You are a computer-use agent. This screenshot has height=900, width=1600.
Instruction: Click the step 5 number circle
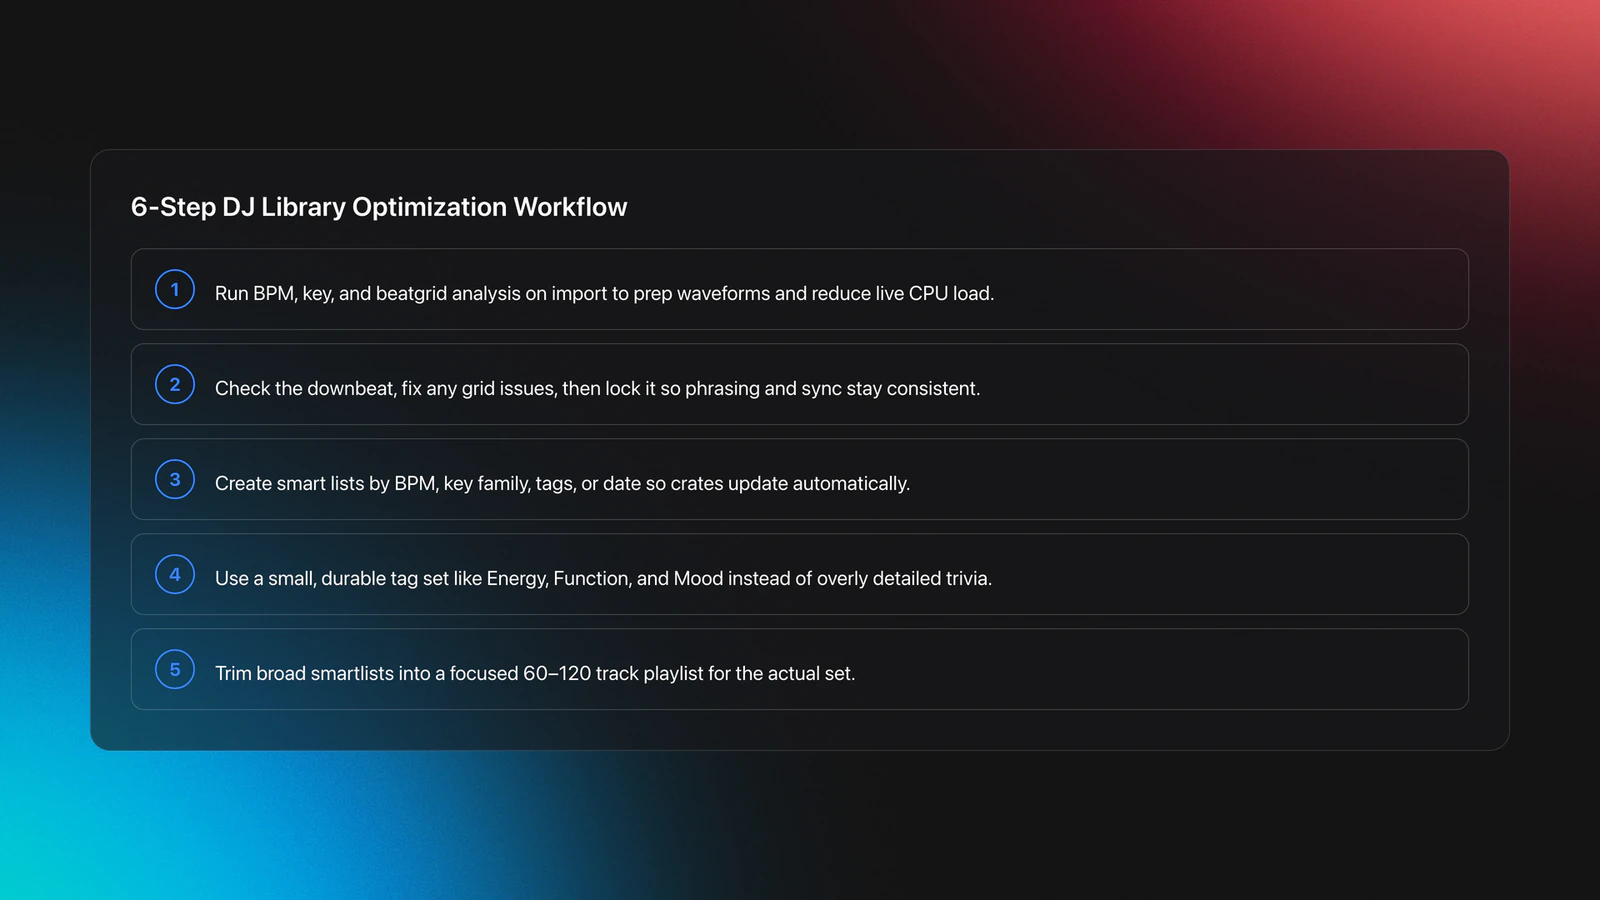pyautogui.click(x=175, y=669)
